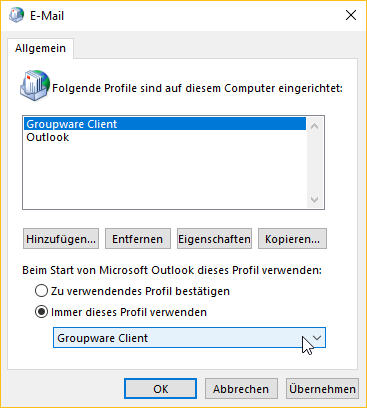The height and width of the screenshot is (408, 367).
Task: Cancel with the Abbrechen button
Action: 241,389
